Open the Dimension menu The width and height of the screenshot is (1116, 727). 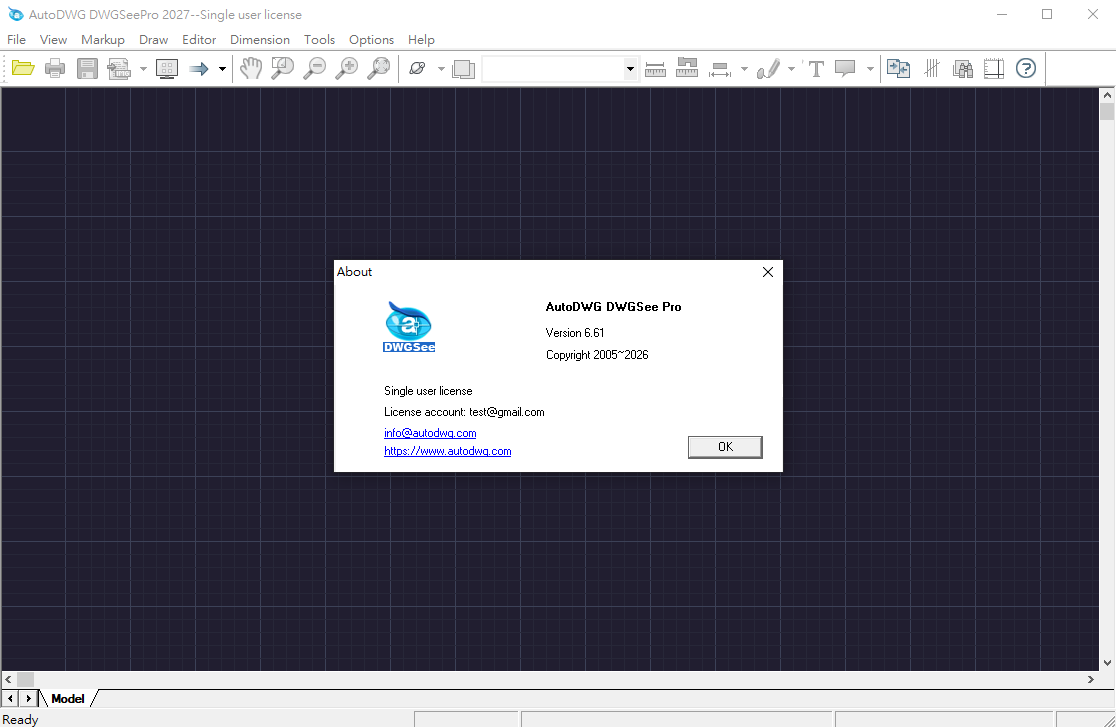[x=260, y=40]
